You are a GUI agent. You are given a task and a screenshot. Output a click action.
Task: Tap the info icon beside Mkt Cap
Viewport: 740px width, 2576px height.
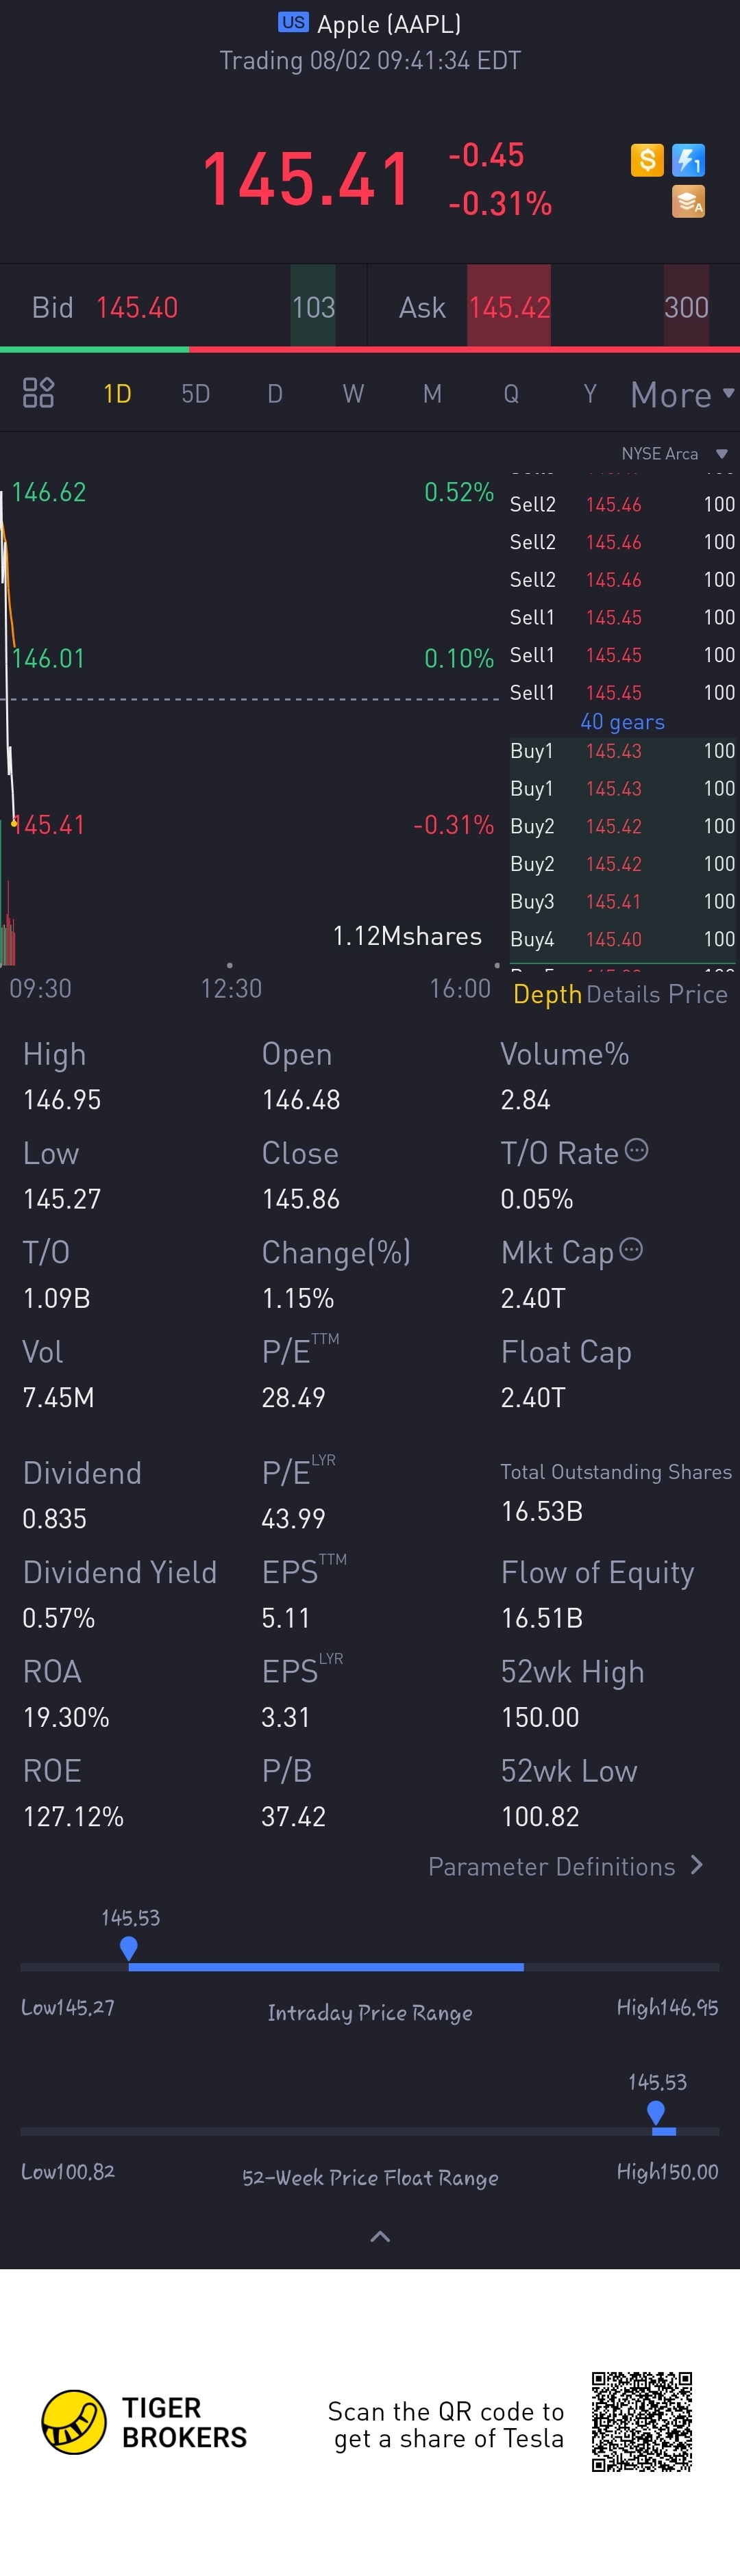[x=631, y=1250]
